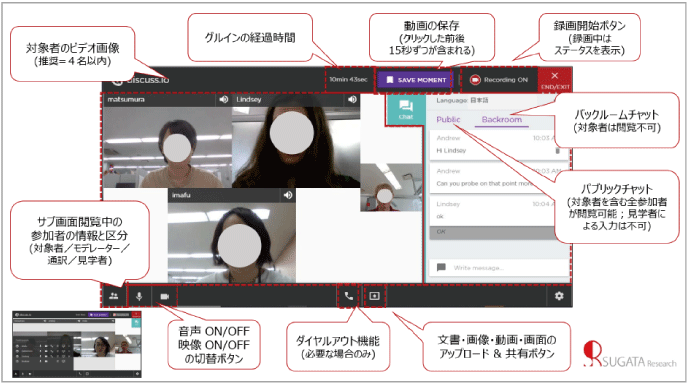Toggle the Recording ON button
This screenshot has width=690, height=388.
pos(499,80)
